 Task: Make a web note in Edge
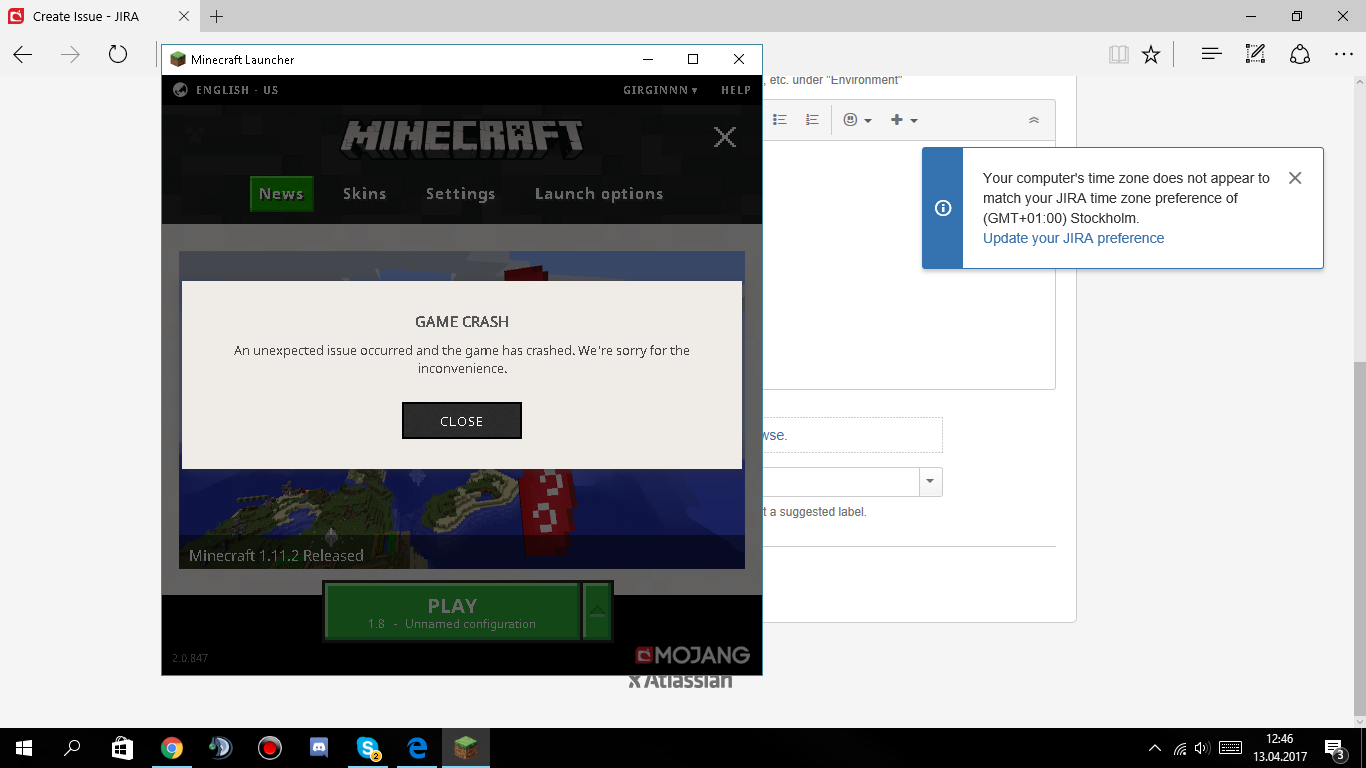(x=1256, y=54)
